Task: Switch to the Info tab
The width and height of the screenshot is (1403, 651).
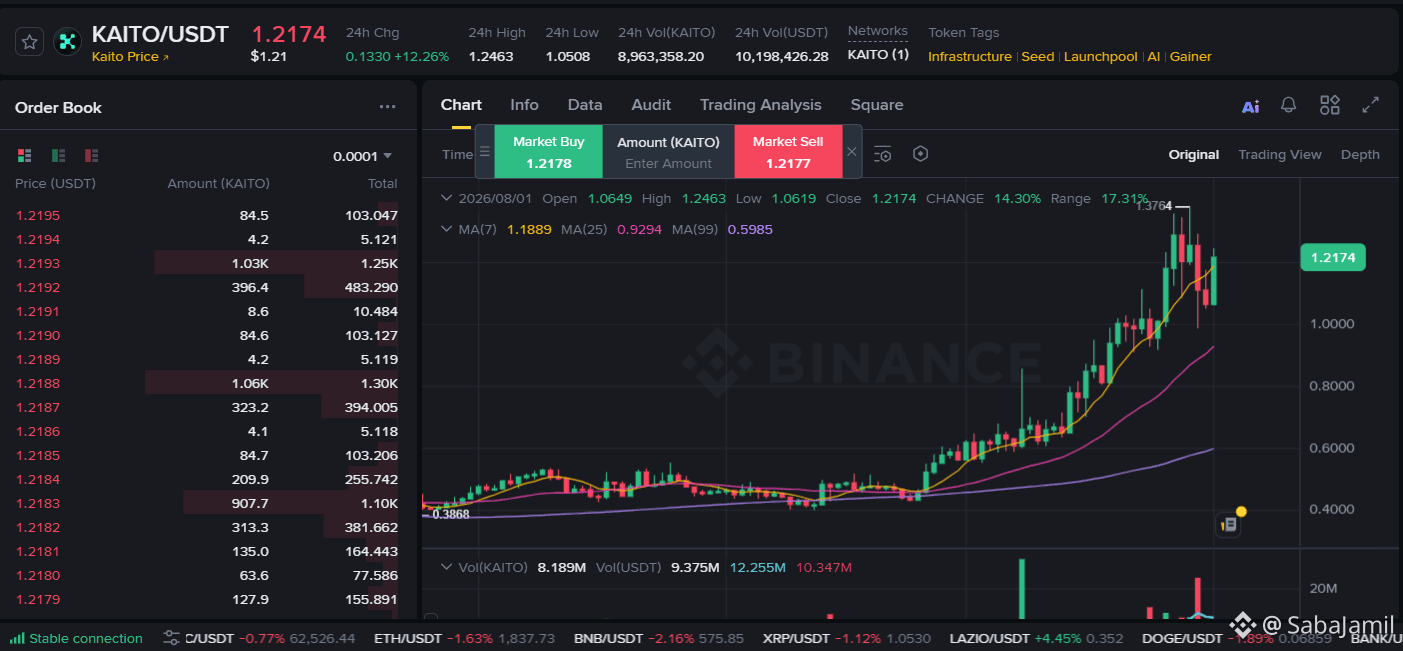Action: coord(524,105)
